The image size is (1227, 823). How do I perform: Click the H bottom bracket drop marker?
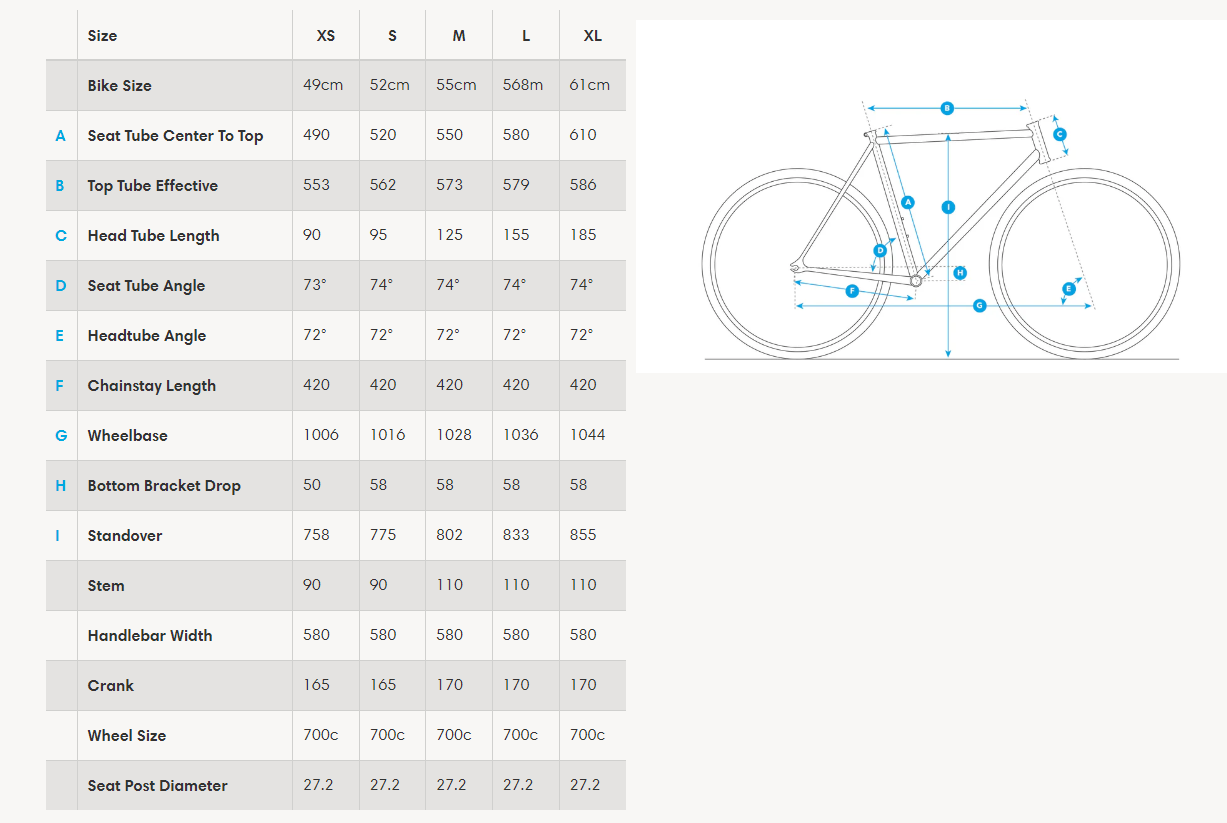960,272
